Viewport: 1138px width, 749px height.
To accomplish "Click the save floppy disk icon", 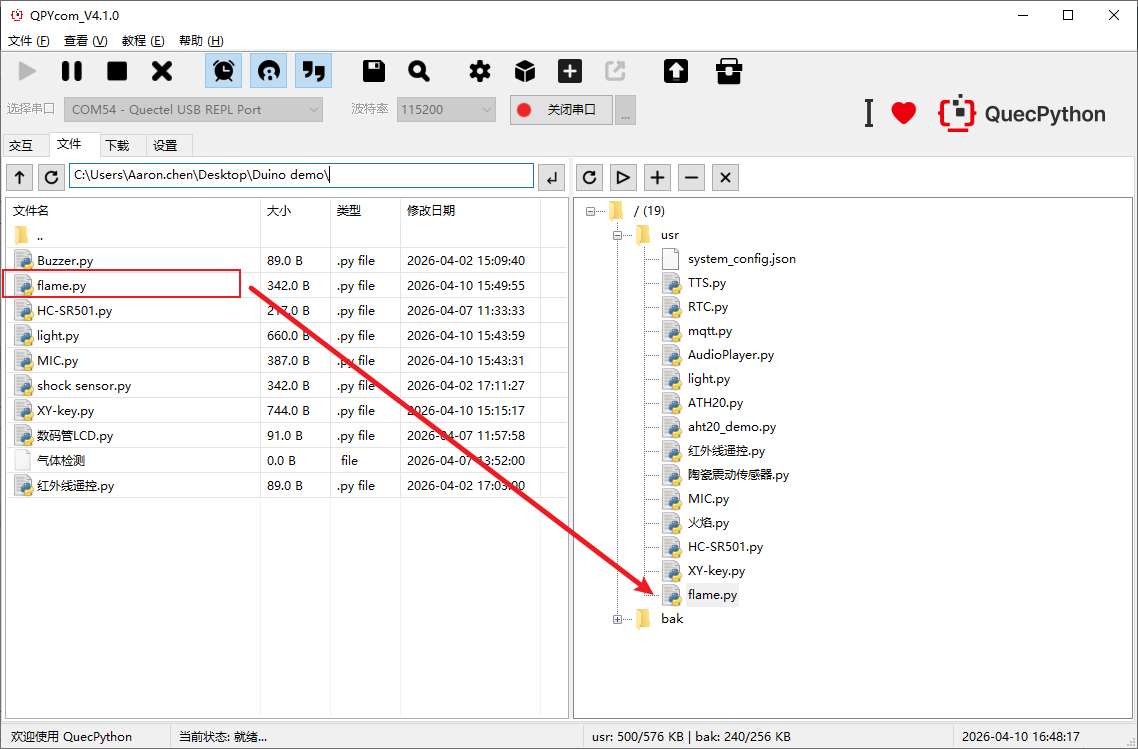I will click(x=374, y=71).
